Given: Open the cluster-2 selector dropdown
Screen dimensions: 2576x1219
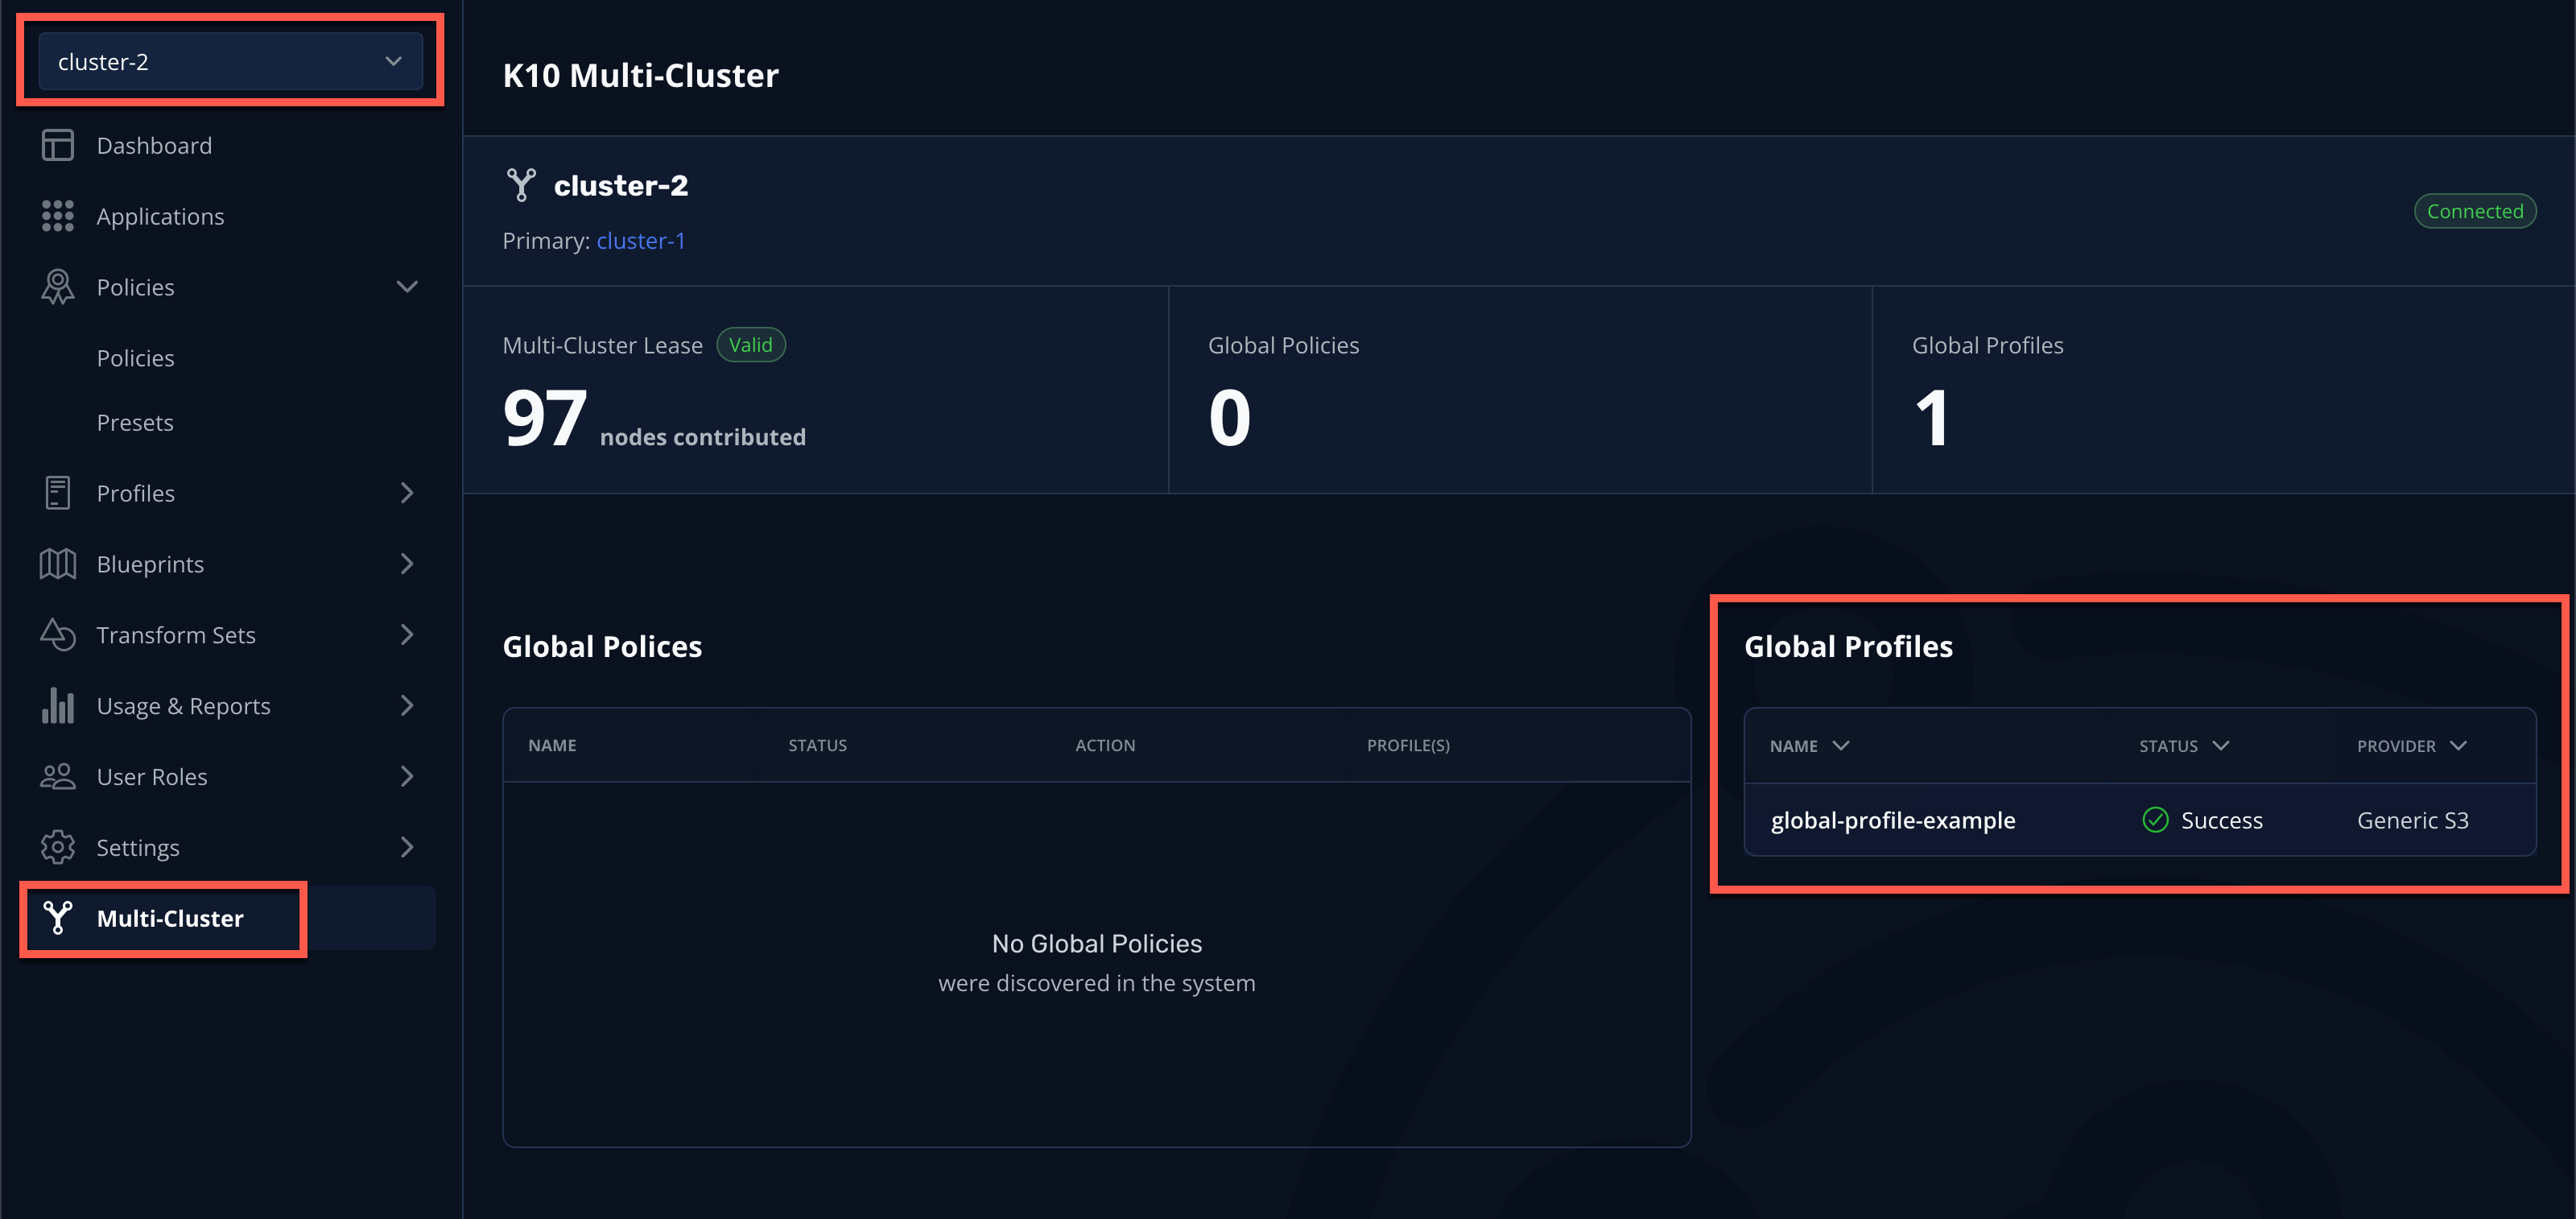Looking at the screenshot, I should pos(230,62).
